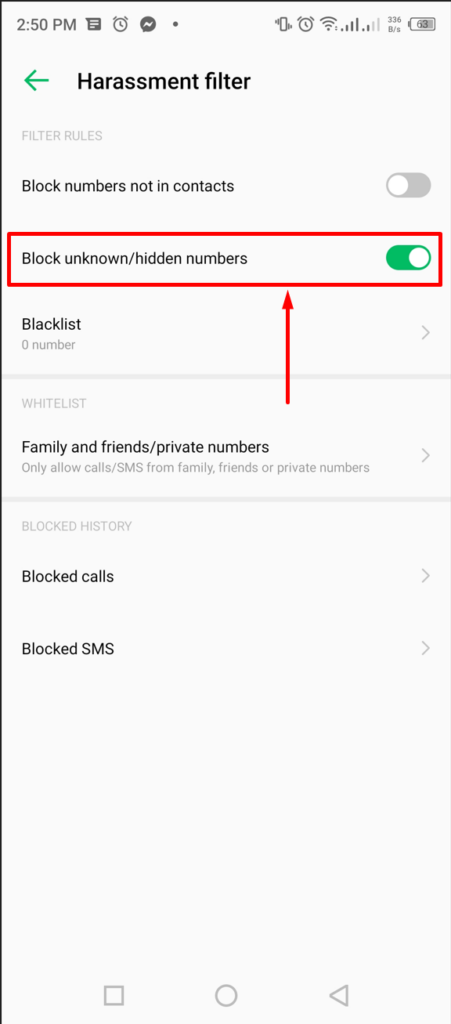Expand the Blacklist chevron
Image resolution: width=451 pixels, height=1024 pixels.
click(x=426, y=333)
